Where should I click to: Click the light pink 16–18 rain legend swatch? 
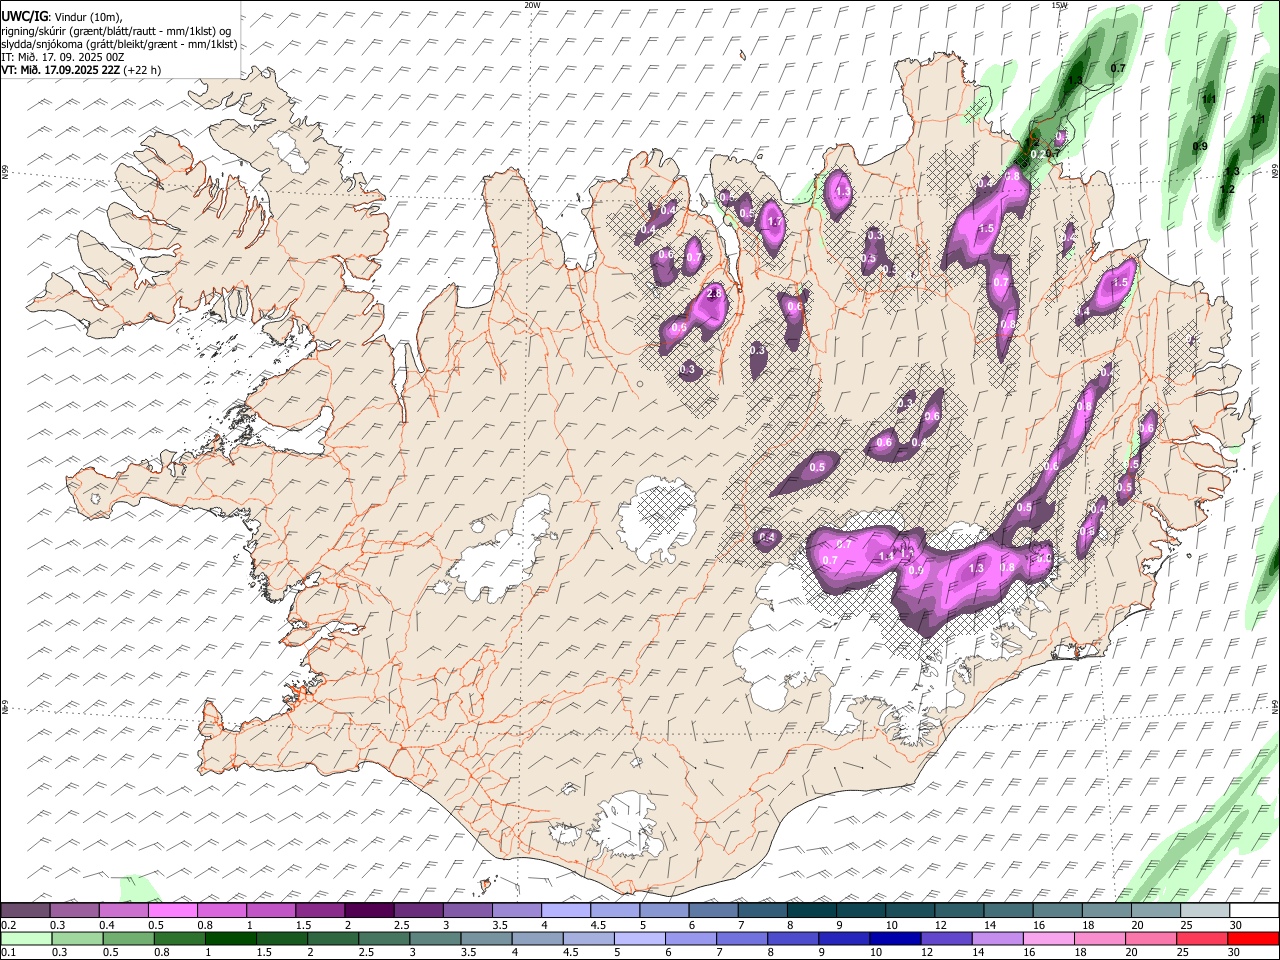pyautogui.click(x=1050, y=938)
